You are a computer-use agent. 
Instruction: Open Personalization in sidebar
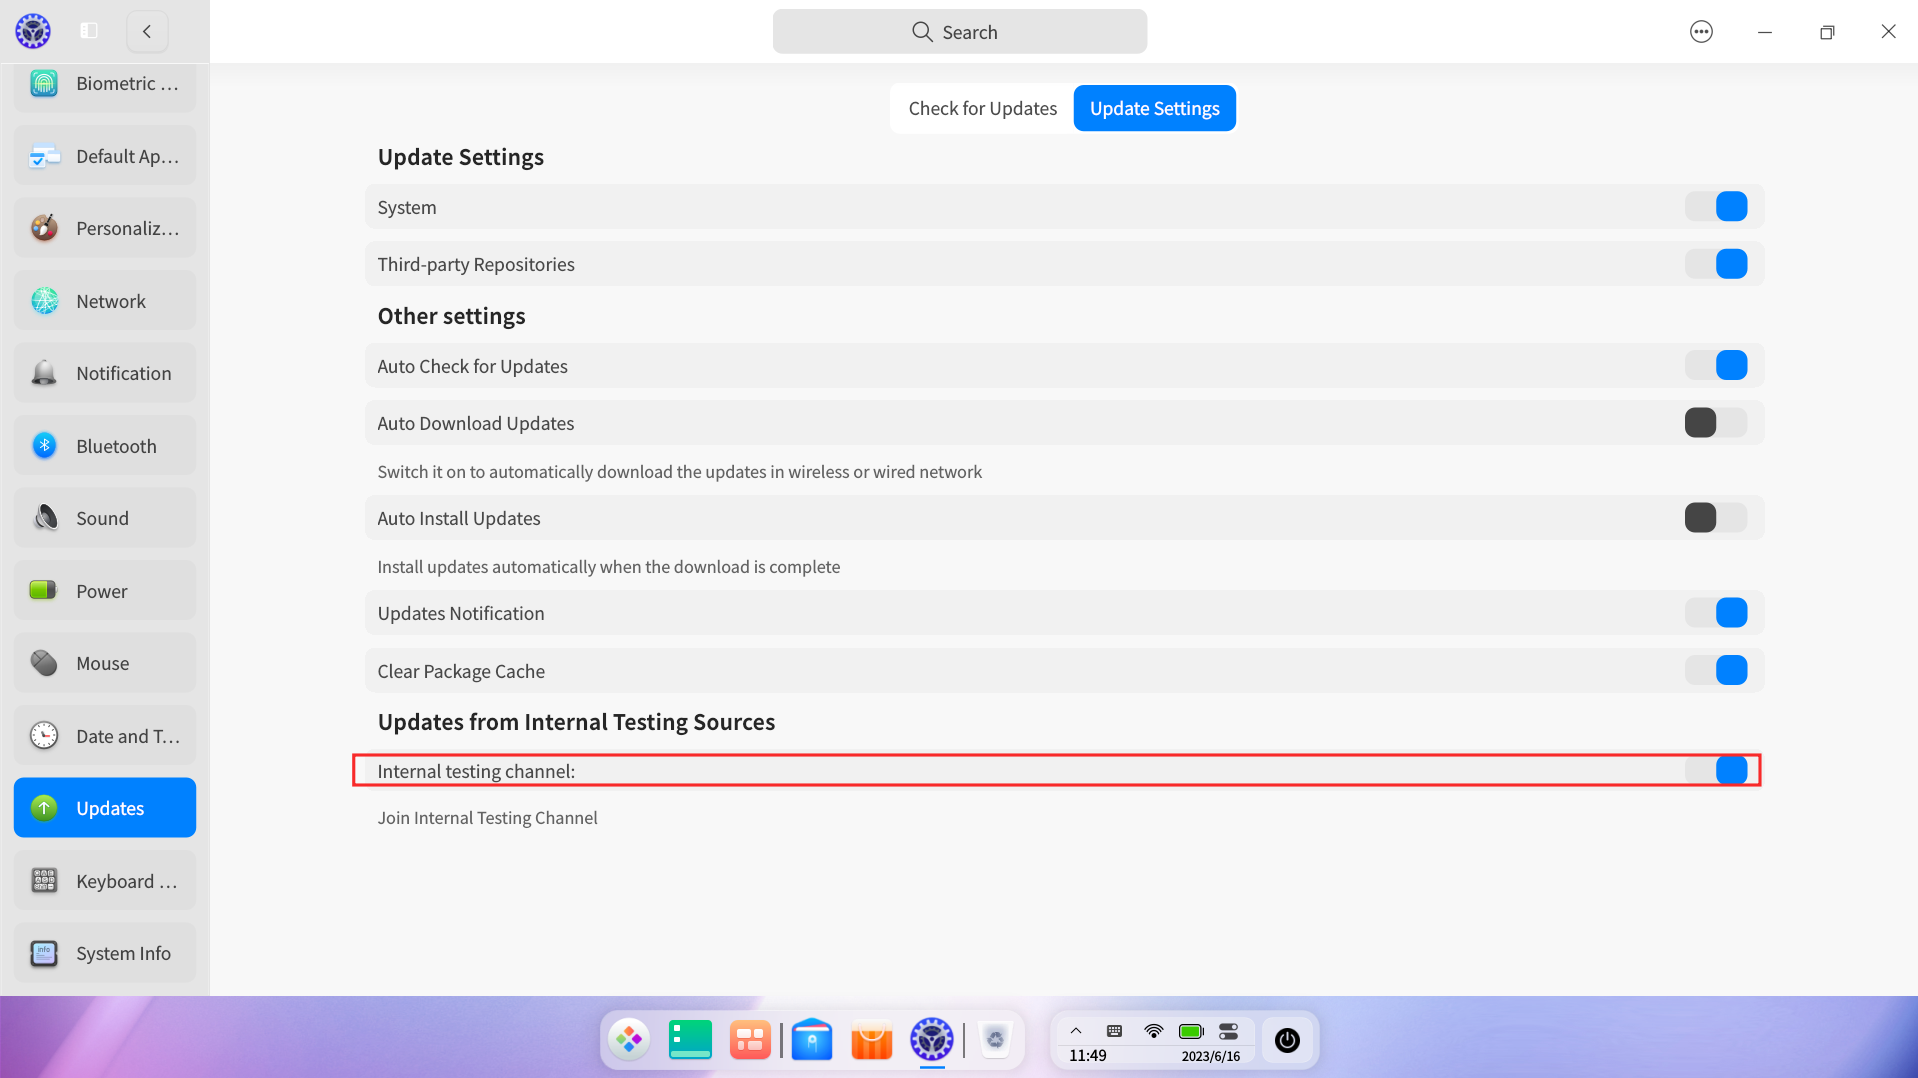tap(105, 228)
